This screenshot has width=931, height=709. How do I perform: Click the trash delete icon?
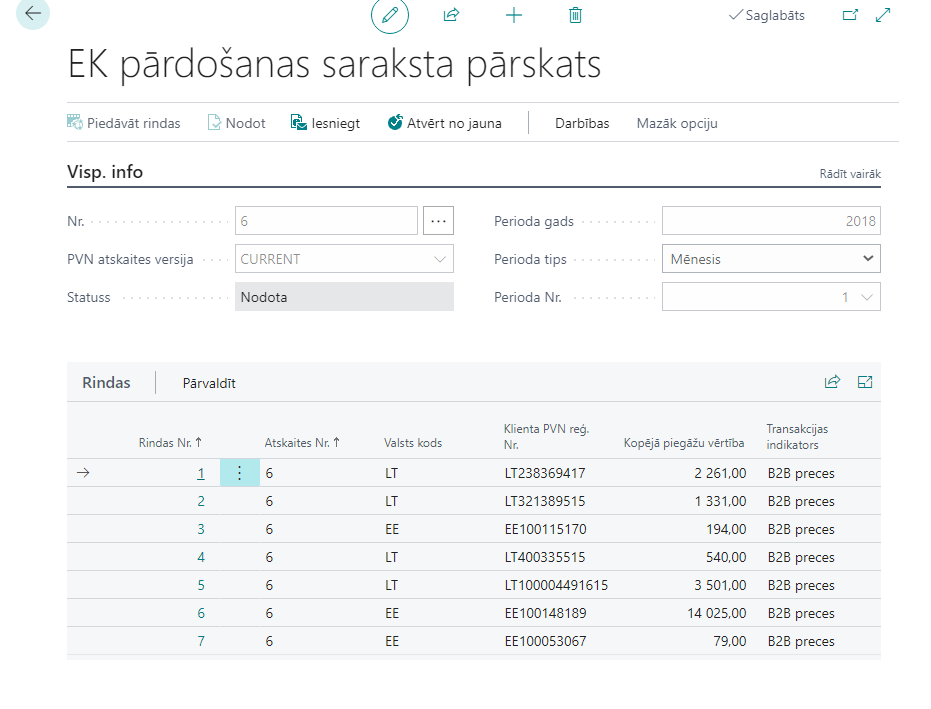coord(575,15)
